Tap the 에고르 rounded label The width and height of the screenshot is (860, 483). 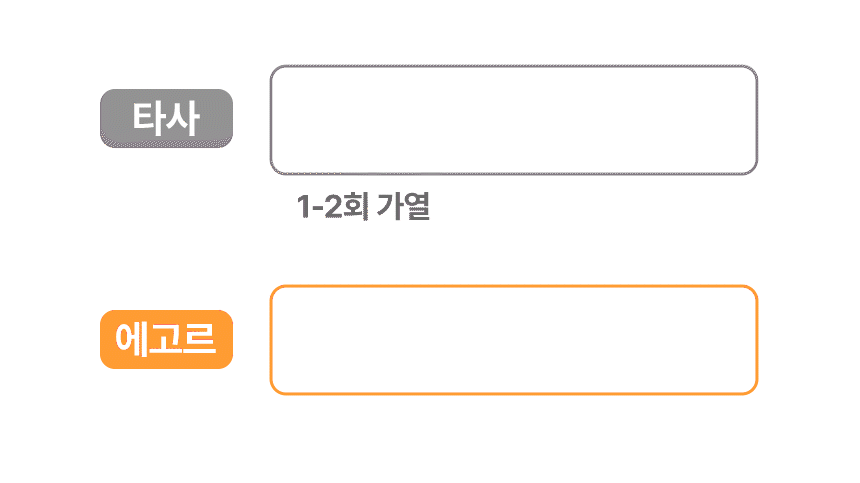pos(166,339)
